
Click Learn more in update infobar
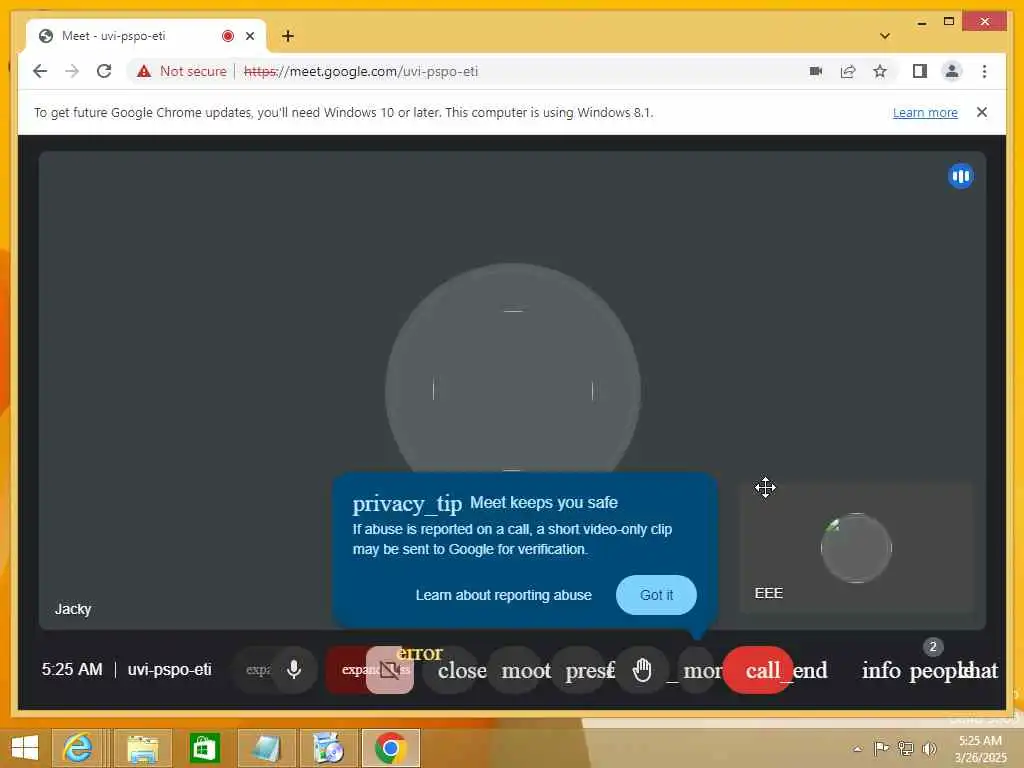(925, 112)
